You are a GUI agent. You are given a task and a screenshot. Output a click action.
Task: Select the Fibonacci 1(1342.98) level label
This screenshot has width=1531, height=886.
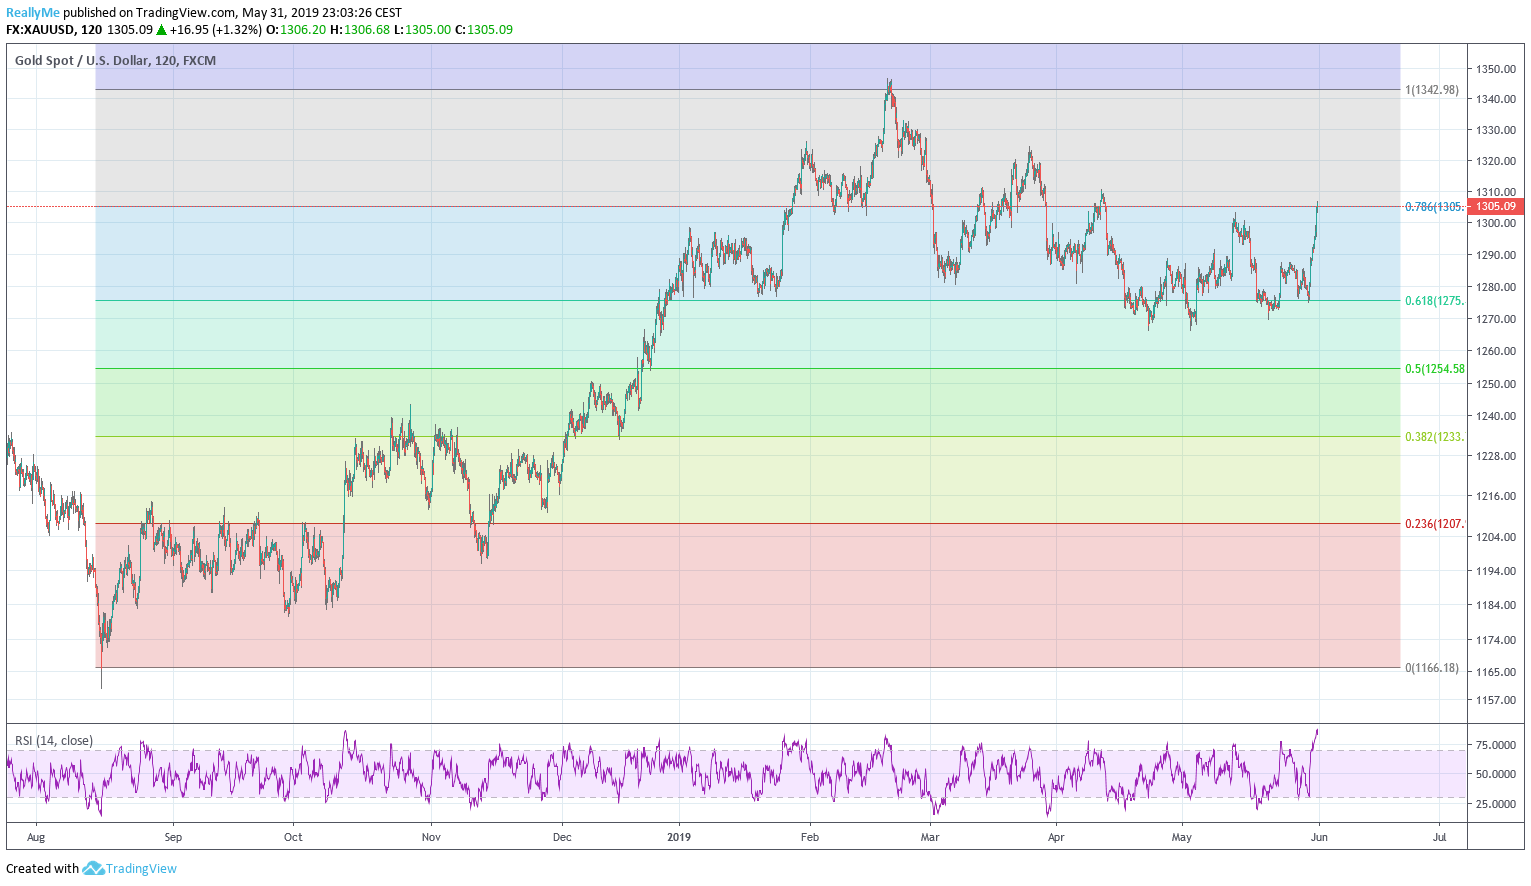point(1432,90)
